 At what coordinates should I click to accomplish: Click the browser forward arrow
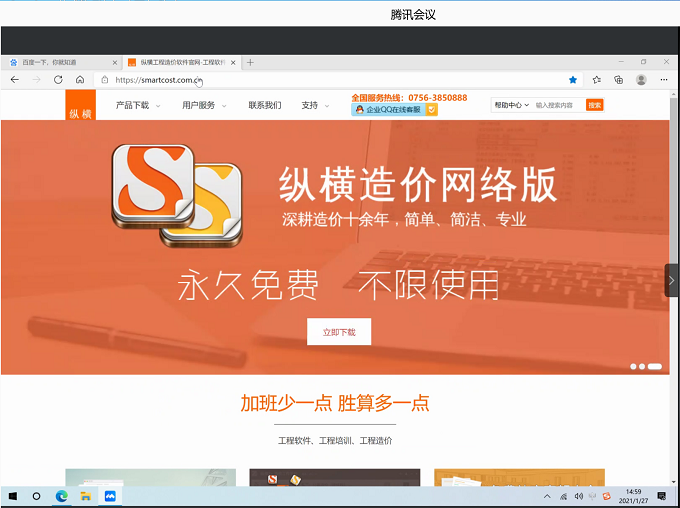36,80
